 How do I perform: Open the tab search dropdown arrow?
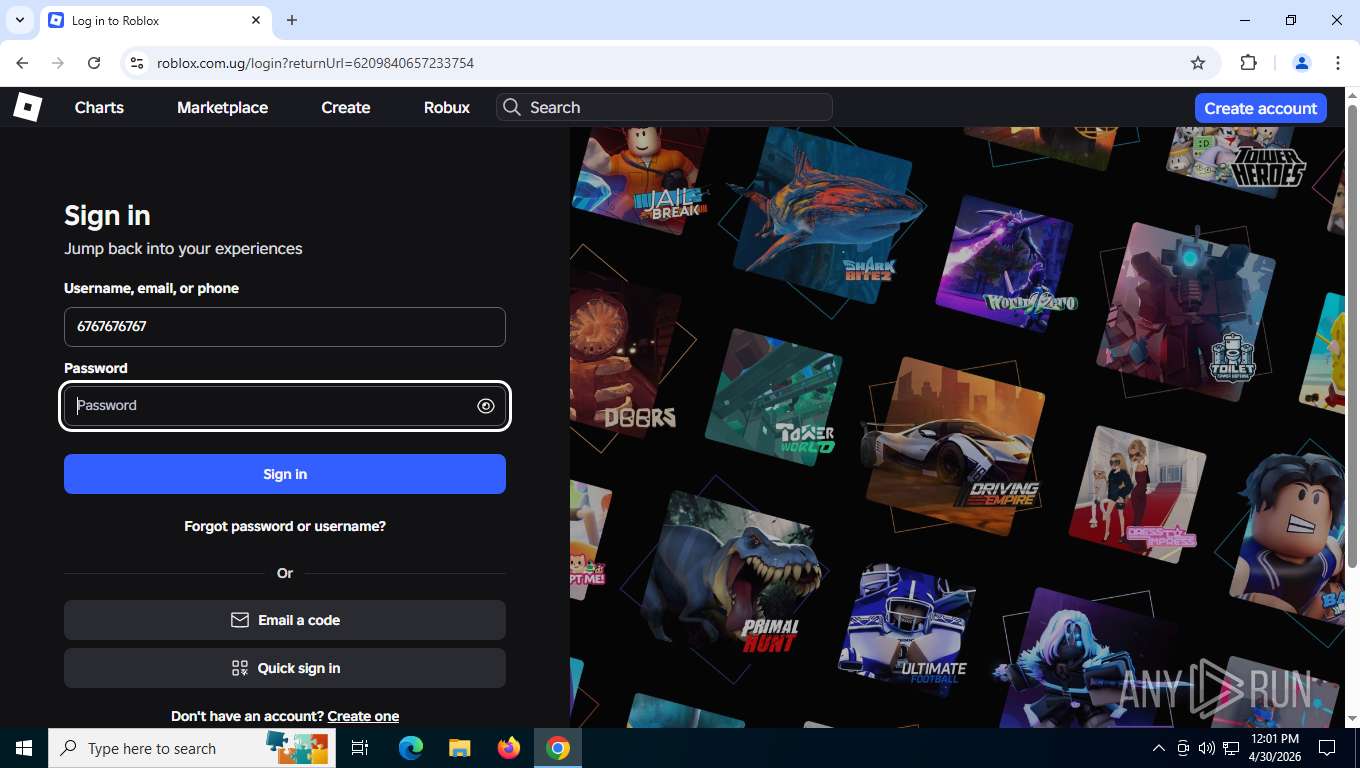click(20, 20)
